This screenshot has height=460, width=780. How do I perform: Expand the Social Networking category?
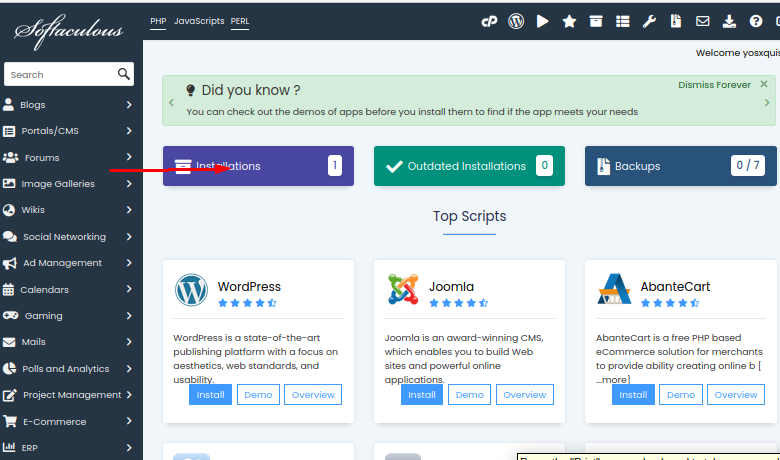pos(68,237)
